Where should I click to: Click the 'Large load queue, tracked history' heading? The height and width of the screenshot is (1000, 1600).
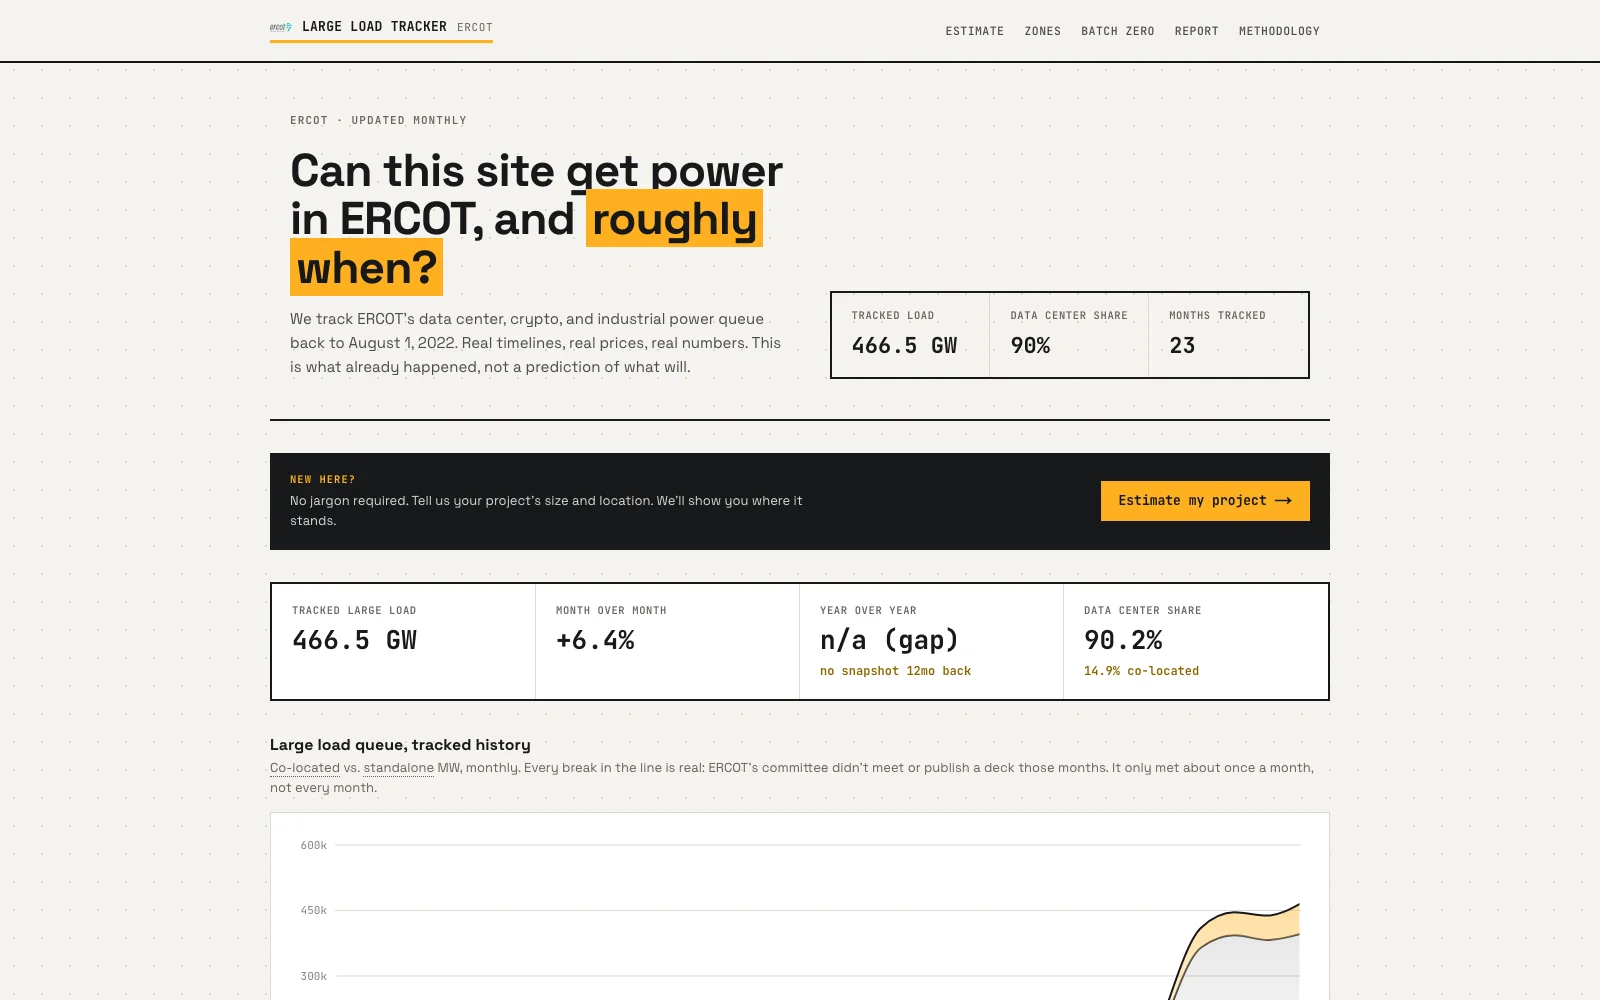point(400,745)
